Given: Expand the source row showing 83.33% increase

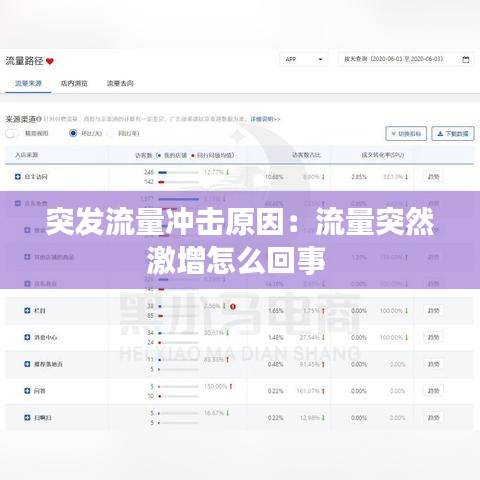Looking at the screenshot, I should pyautogui.click(x=27, y=364).
